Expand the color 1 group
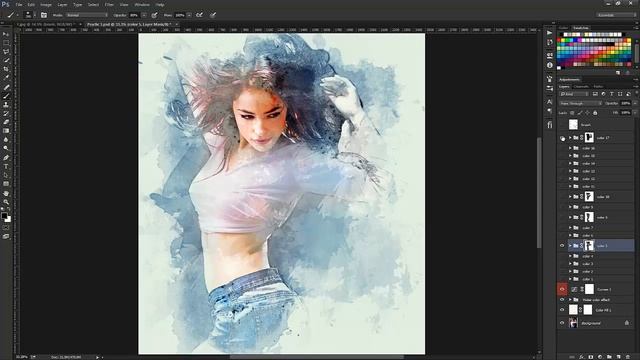Screen dimensions: 640x360 570,279
